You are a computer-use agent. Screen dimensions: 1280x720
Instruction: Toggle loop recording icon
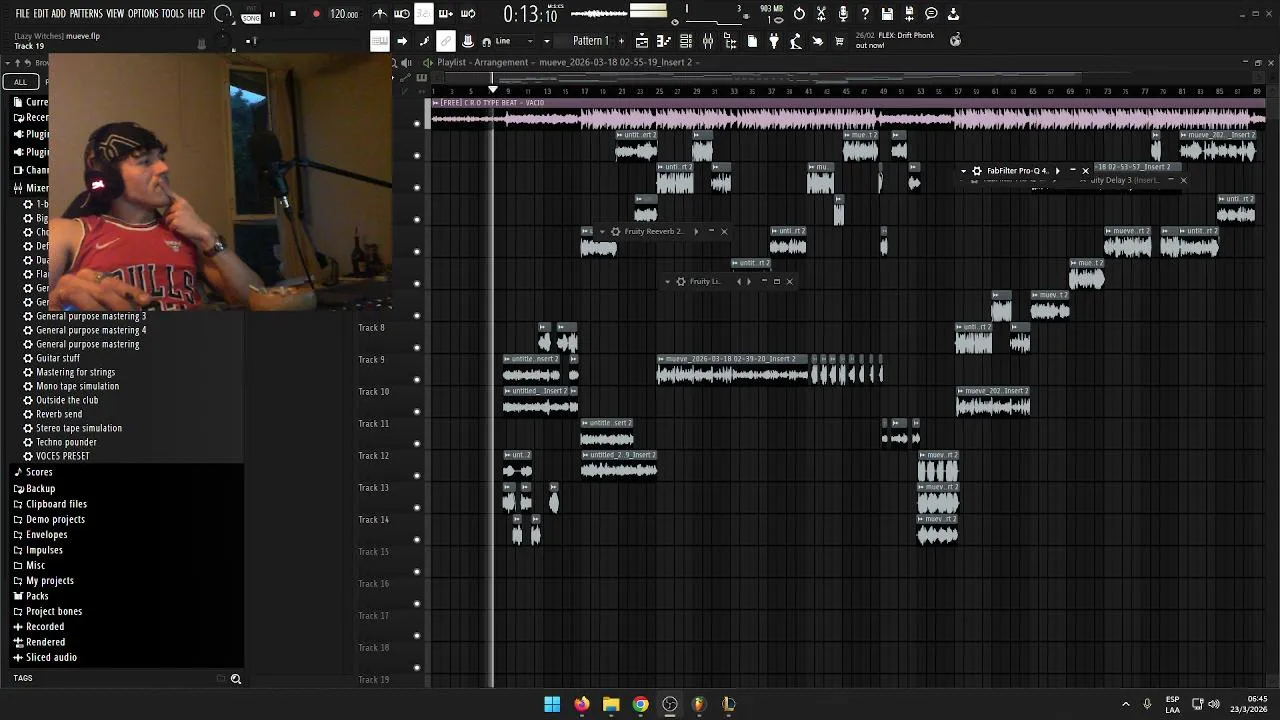click(x=468, y=14)
